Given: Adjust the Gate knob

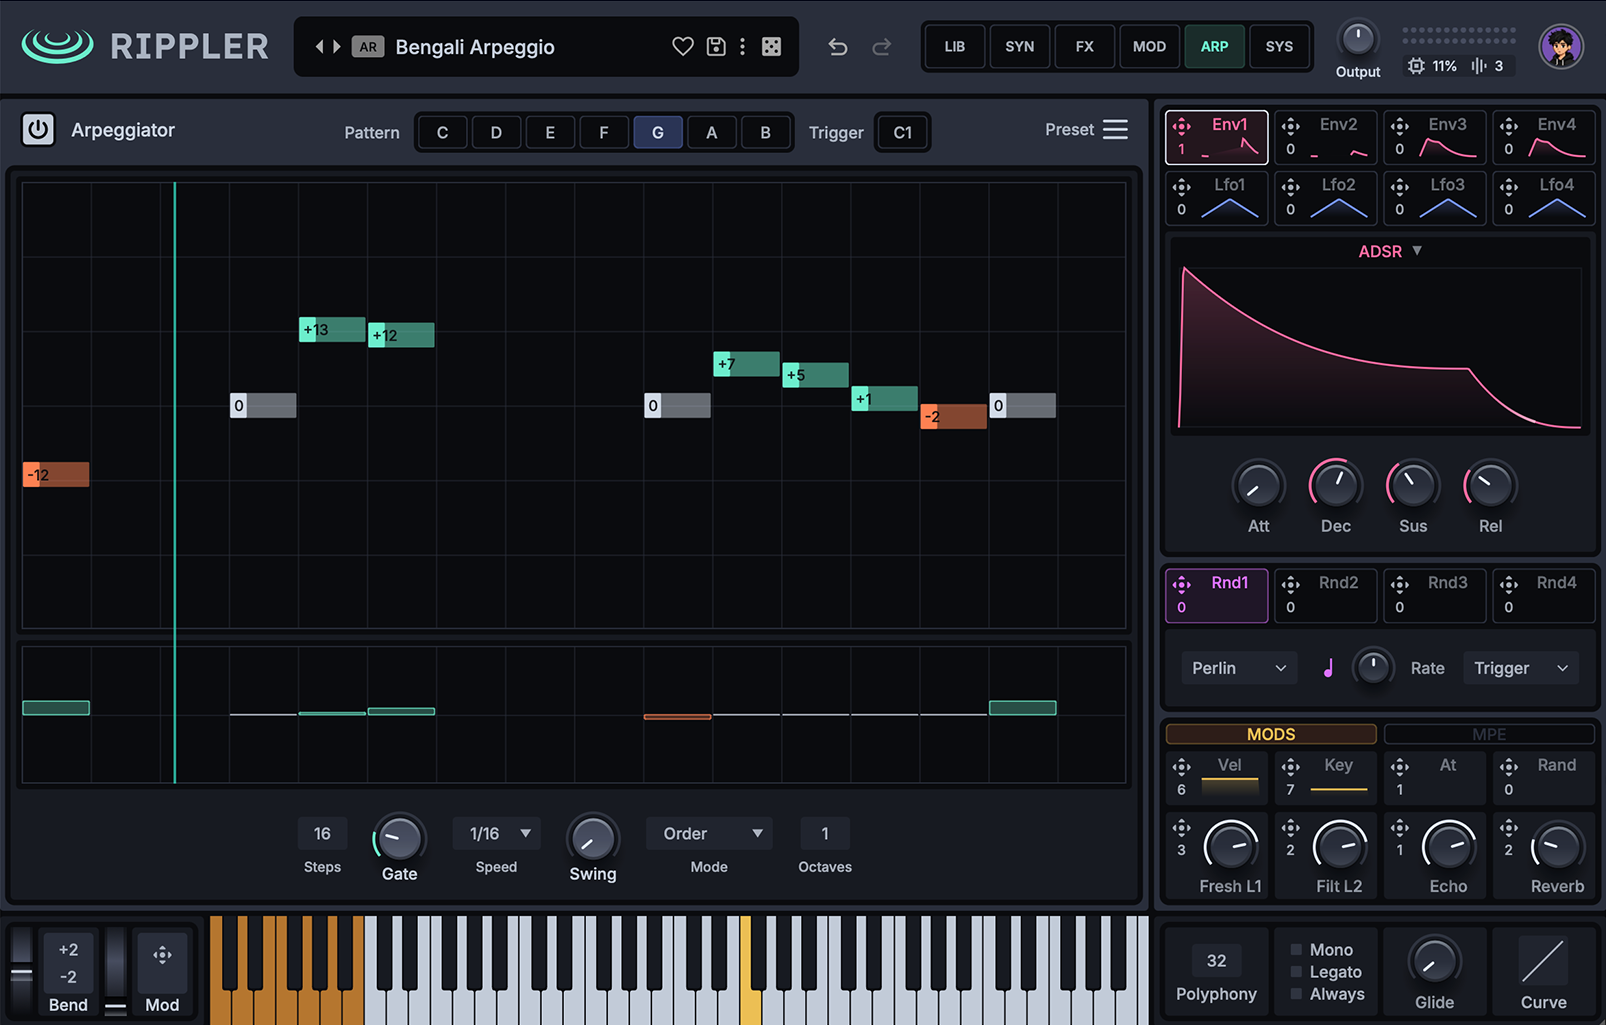Looking at the screenshot, I should [x=399, y=838].
